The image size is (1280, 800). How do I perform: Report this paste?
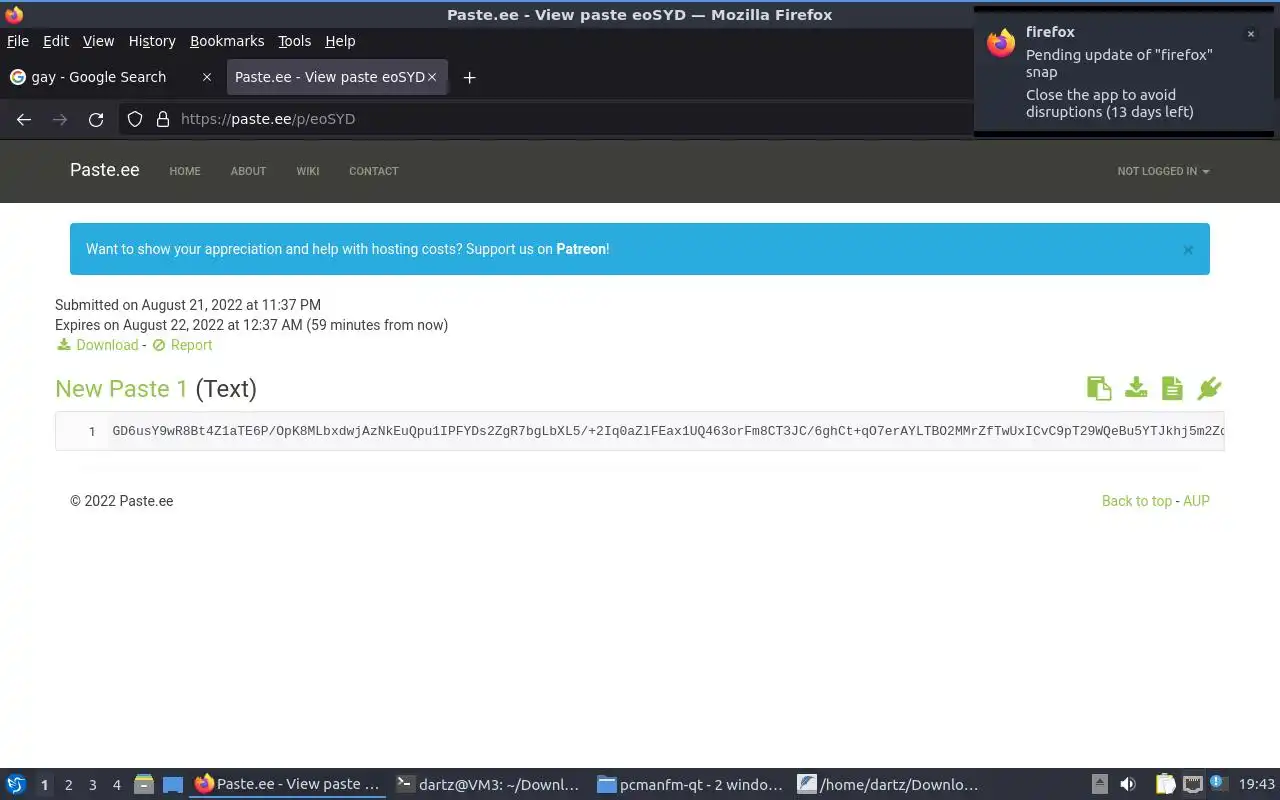[191, 345]
